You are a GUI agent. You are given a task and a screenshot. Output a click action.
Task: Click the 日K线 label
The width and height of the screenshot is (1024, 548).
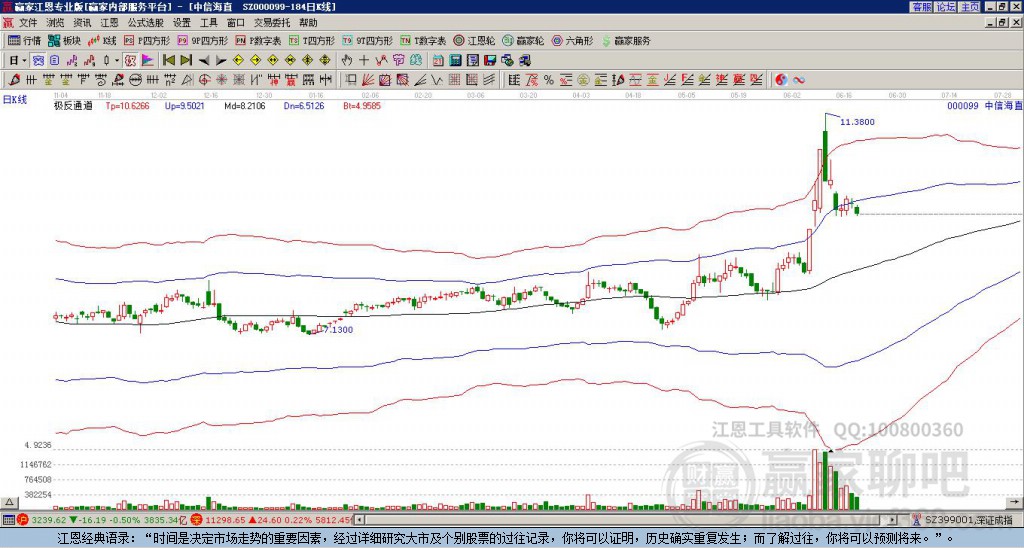click(15, 100)
